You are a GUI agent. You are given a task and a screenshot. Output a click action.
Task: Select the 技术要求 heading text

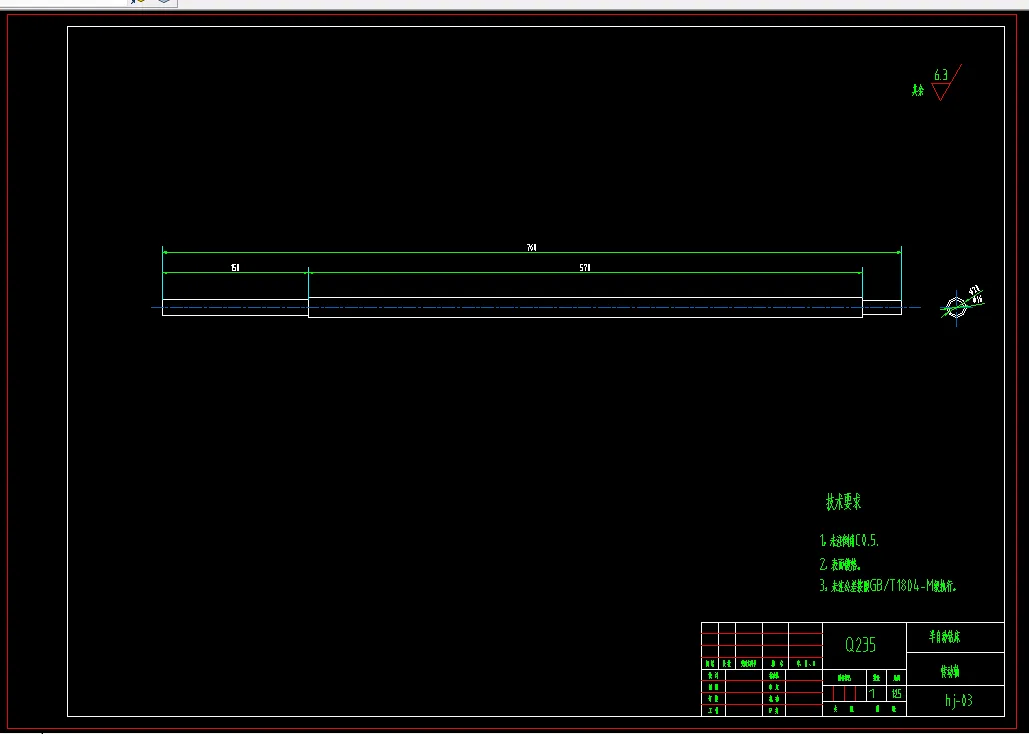pyautogui.click(x=843, y=503)
